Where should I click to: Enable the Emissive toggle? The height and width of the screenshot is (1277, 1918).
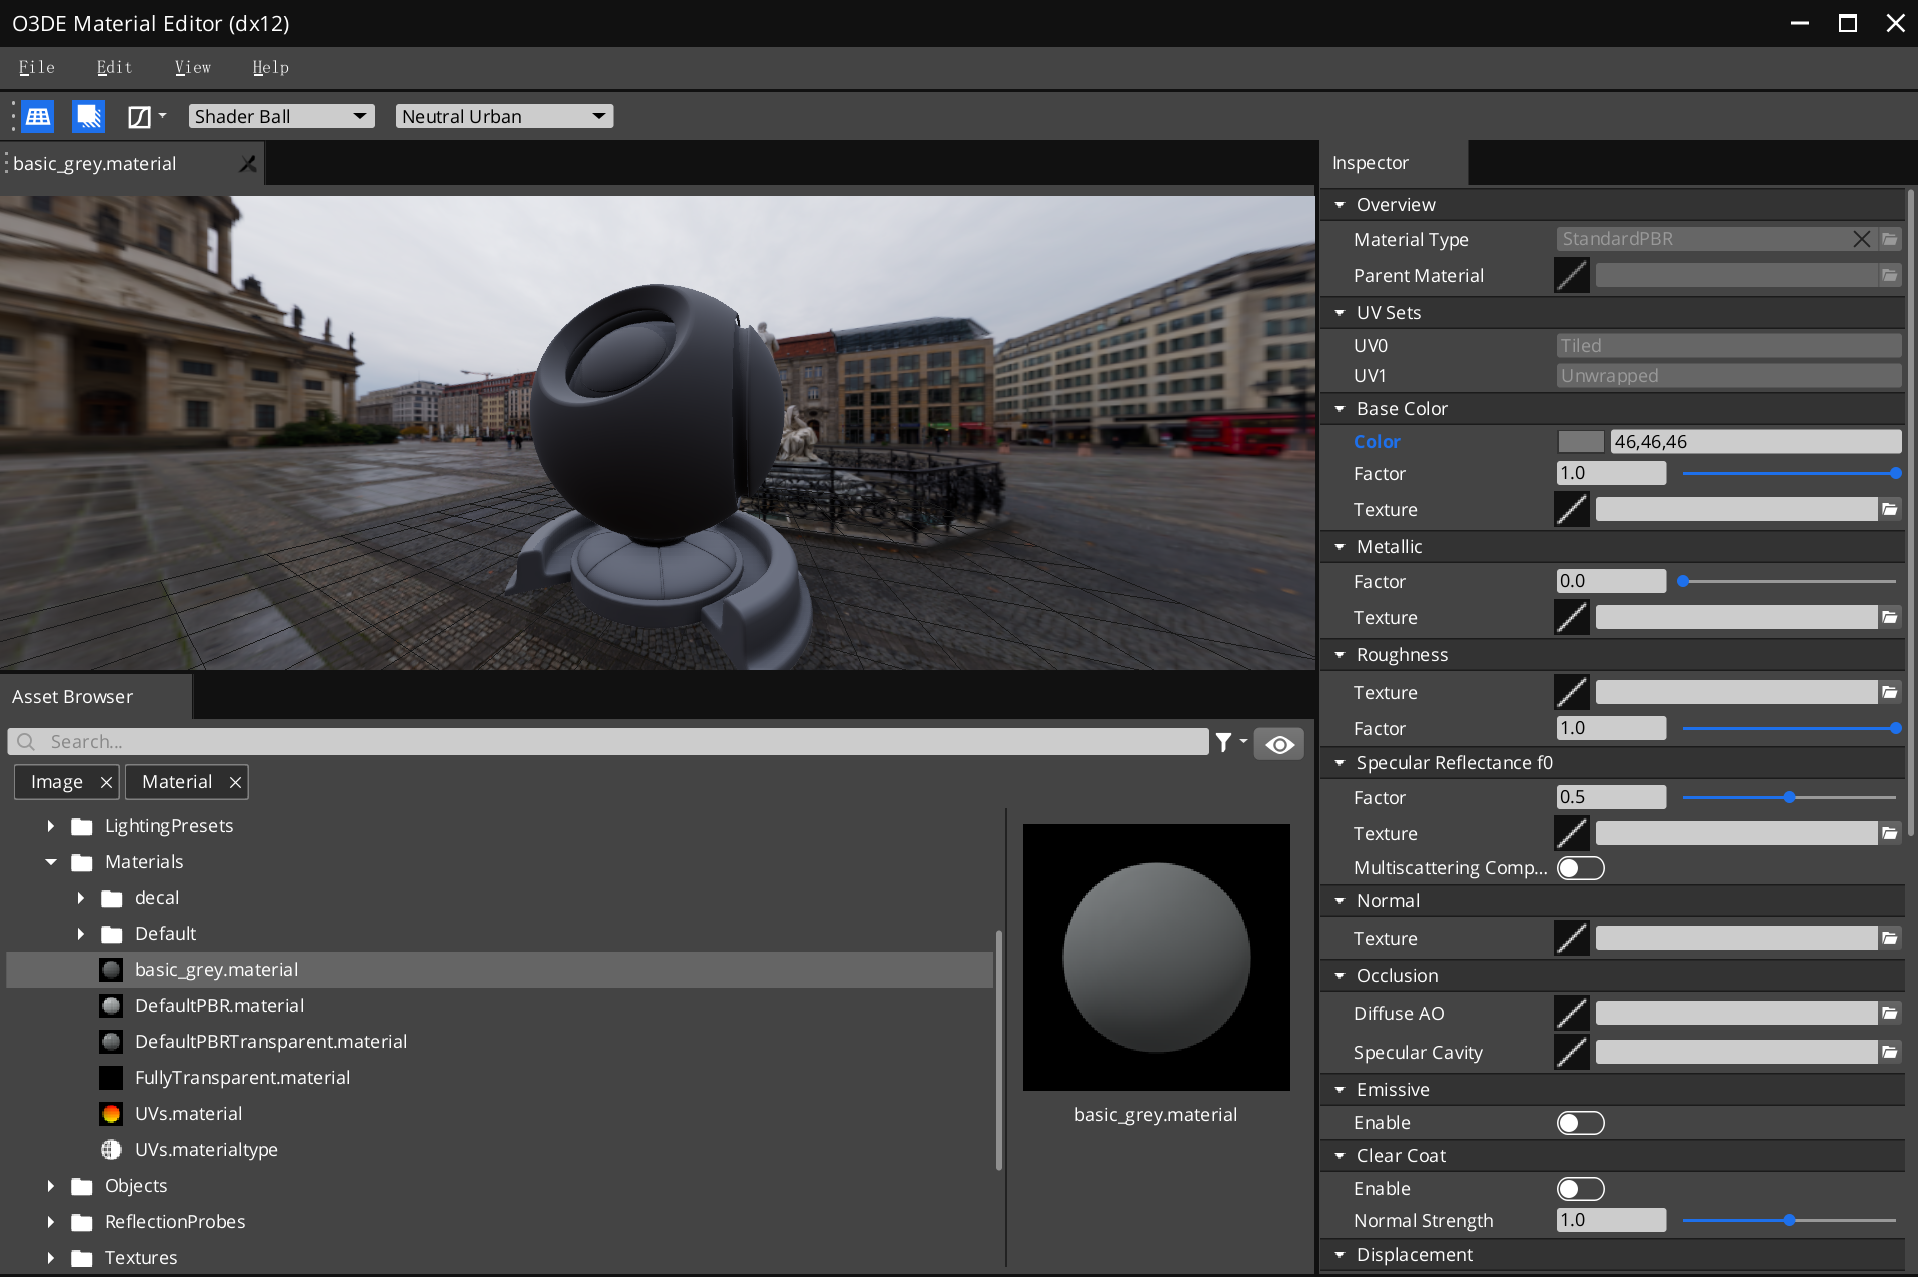1580,1123
